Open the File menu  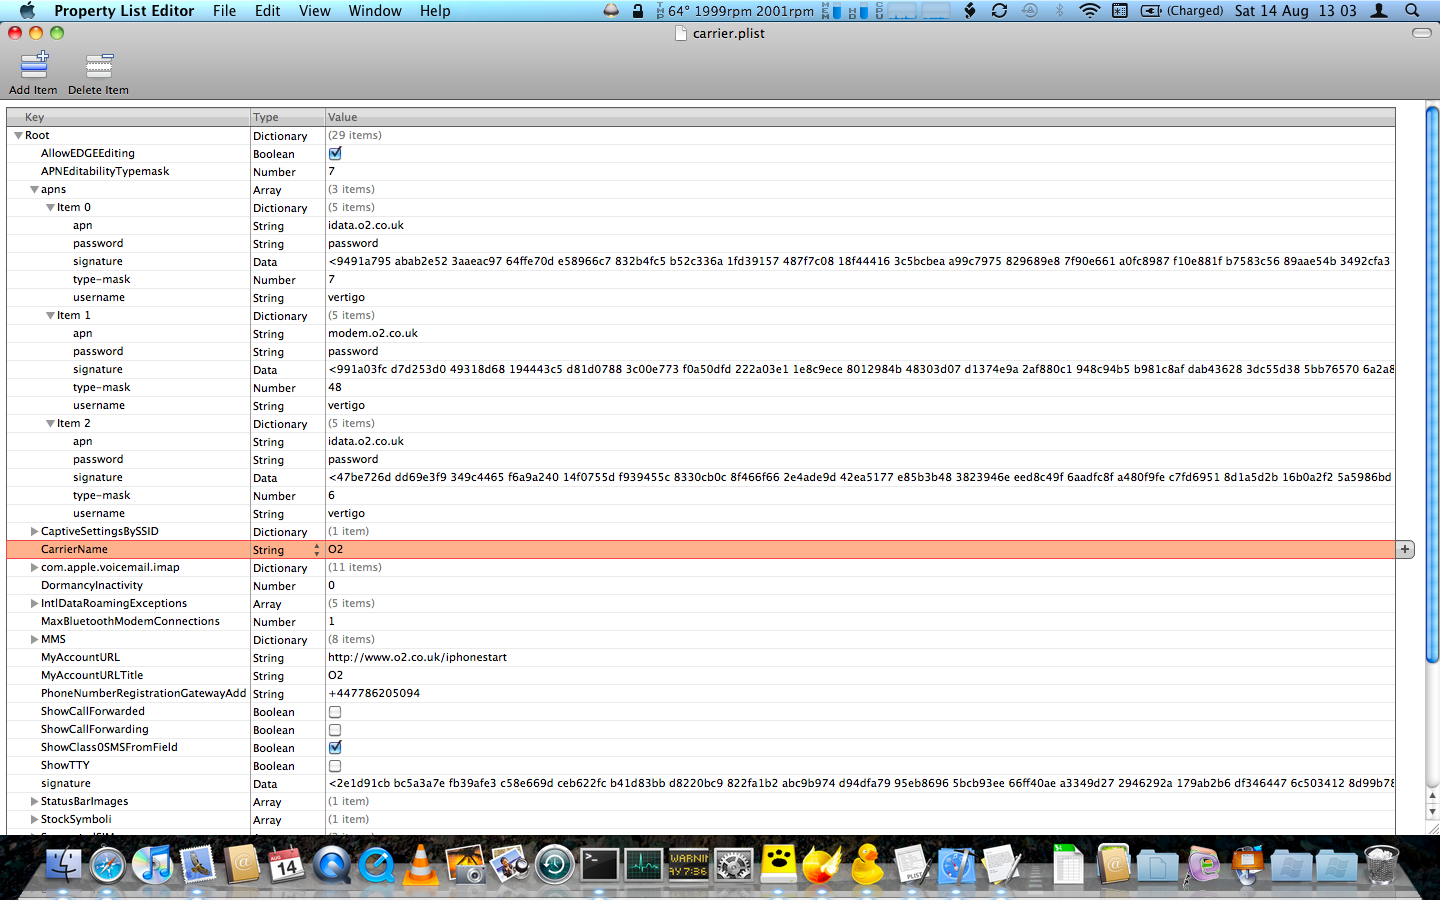pos(224,10)
